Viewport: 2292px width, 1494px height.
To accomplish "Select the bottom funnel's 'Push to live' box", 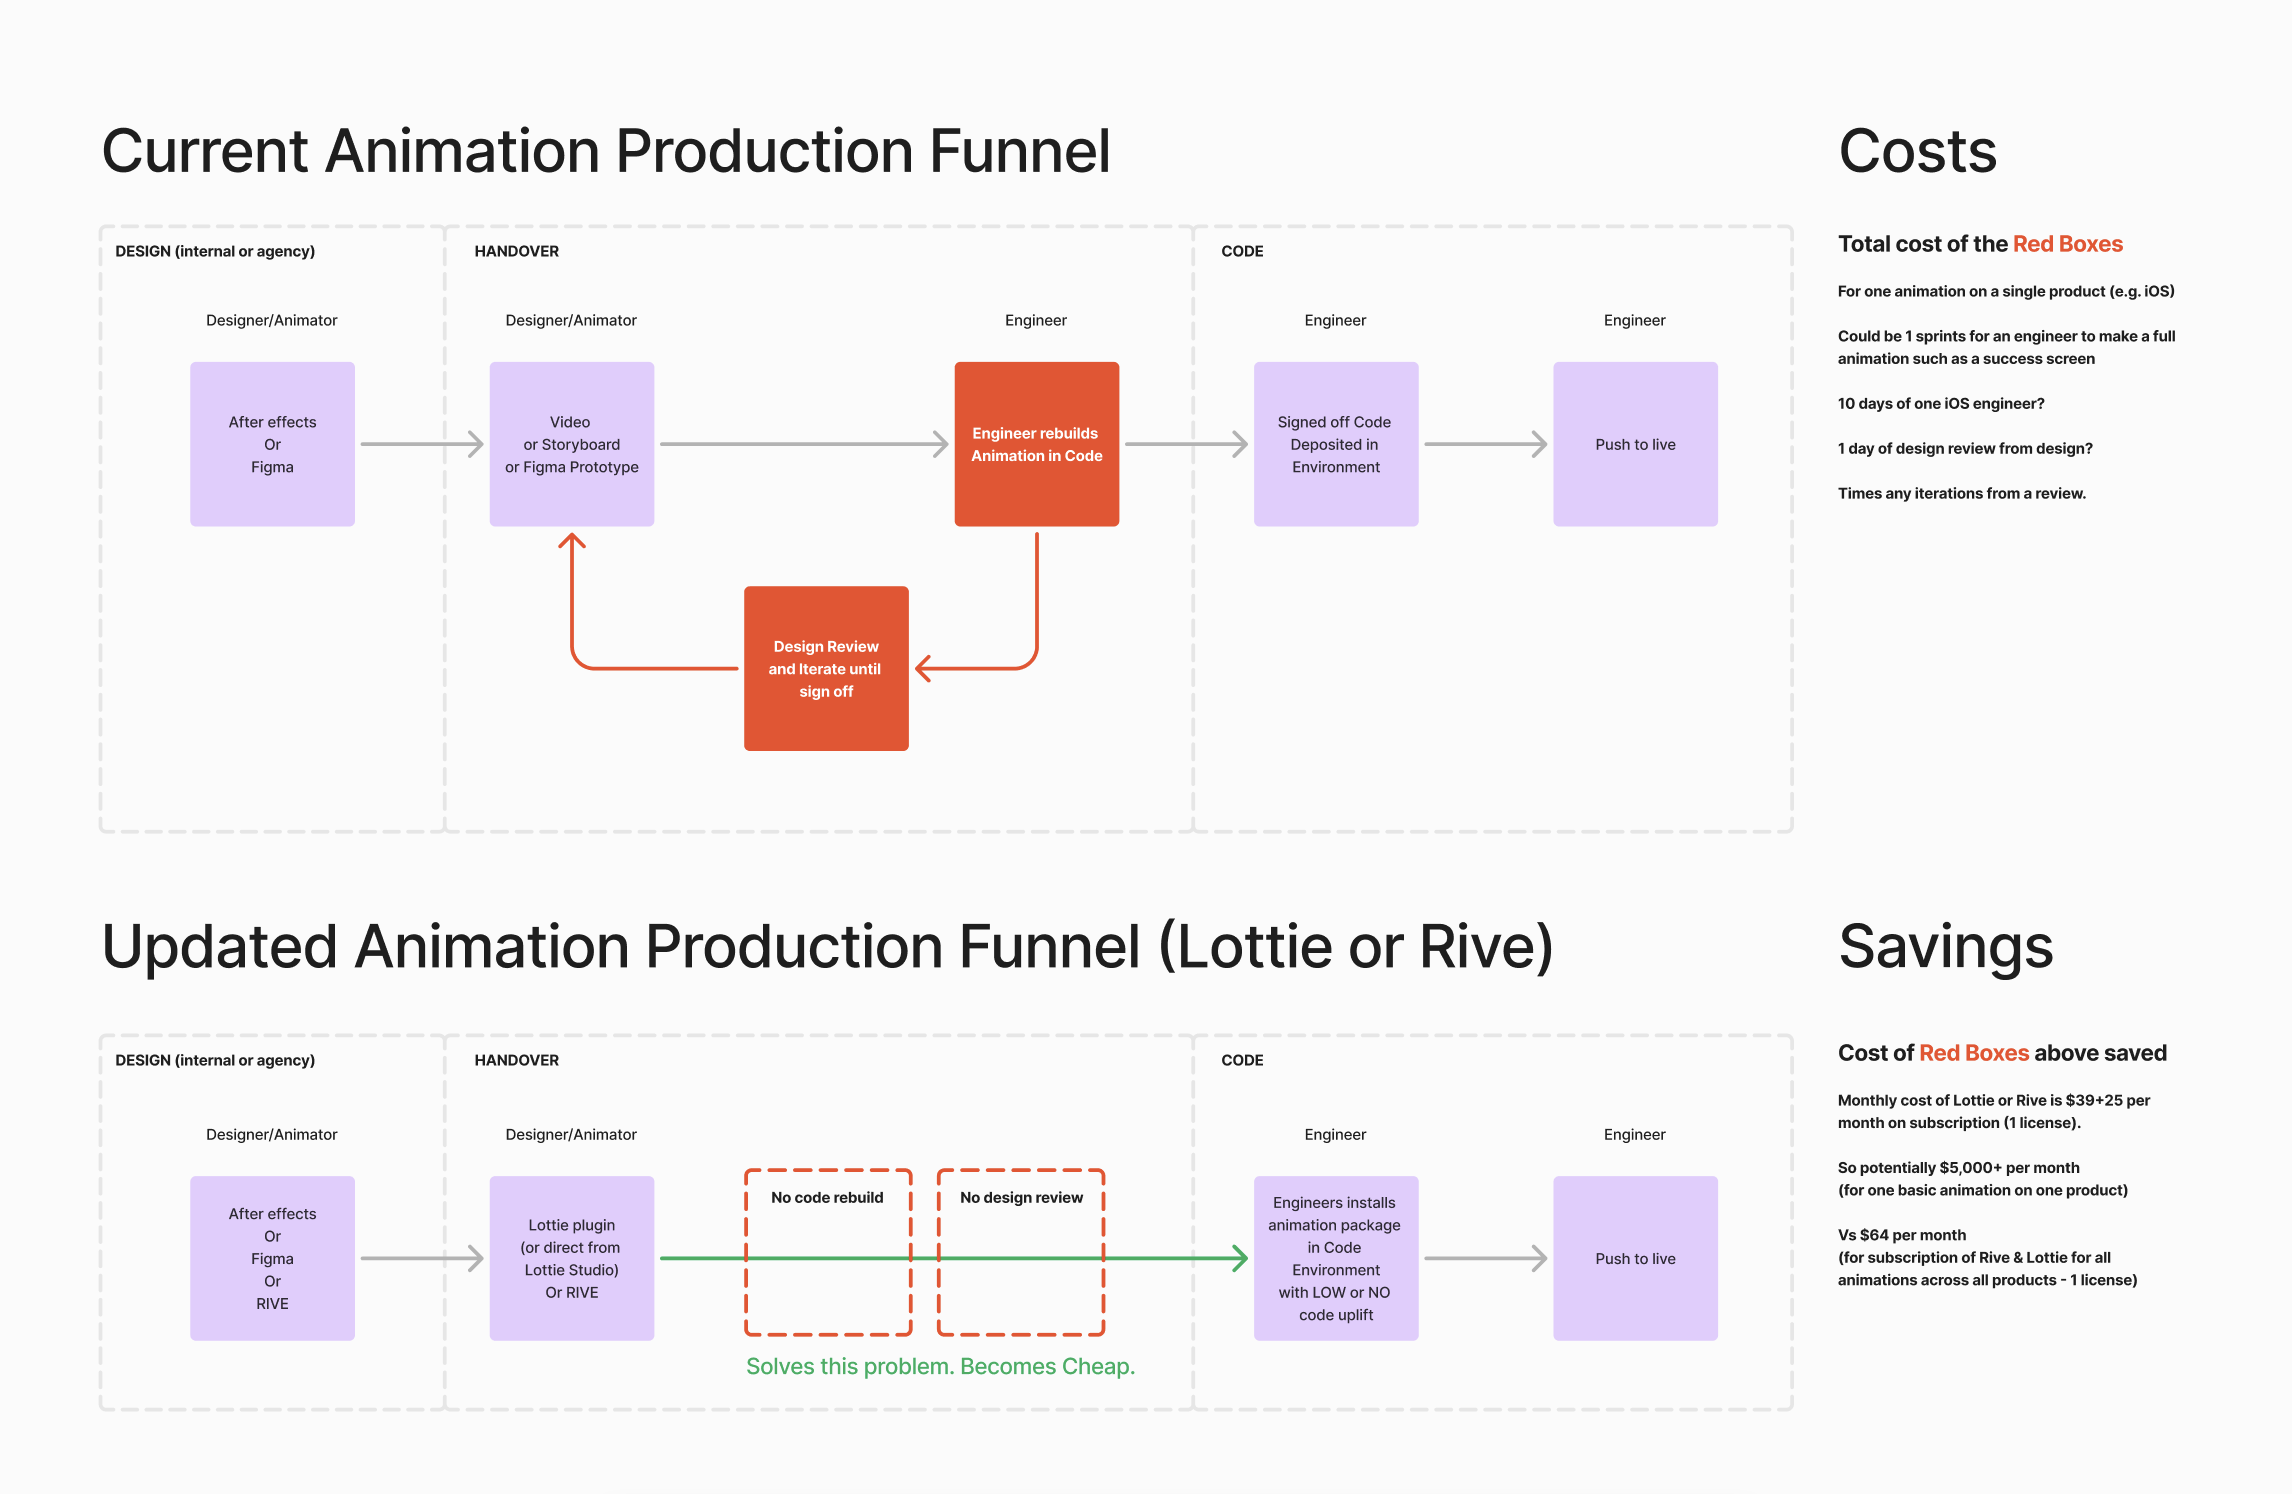I will [1635, 1258].
